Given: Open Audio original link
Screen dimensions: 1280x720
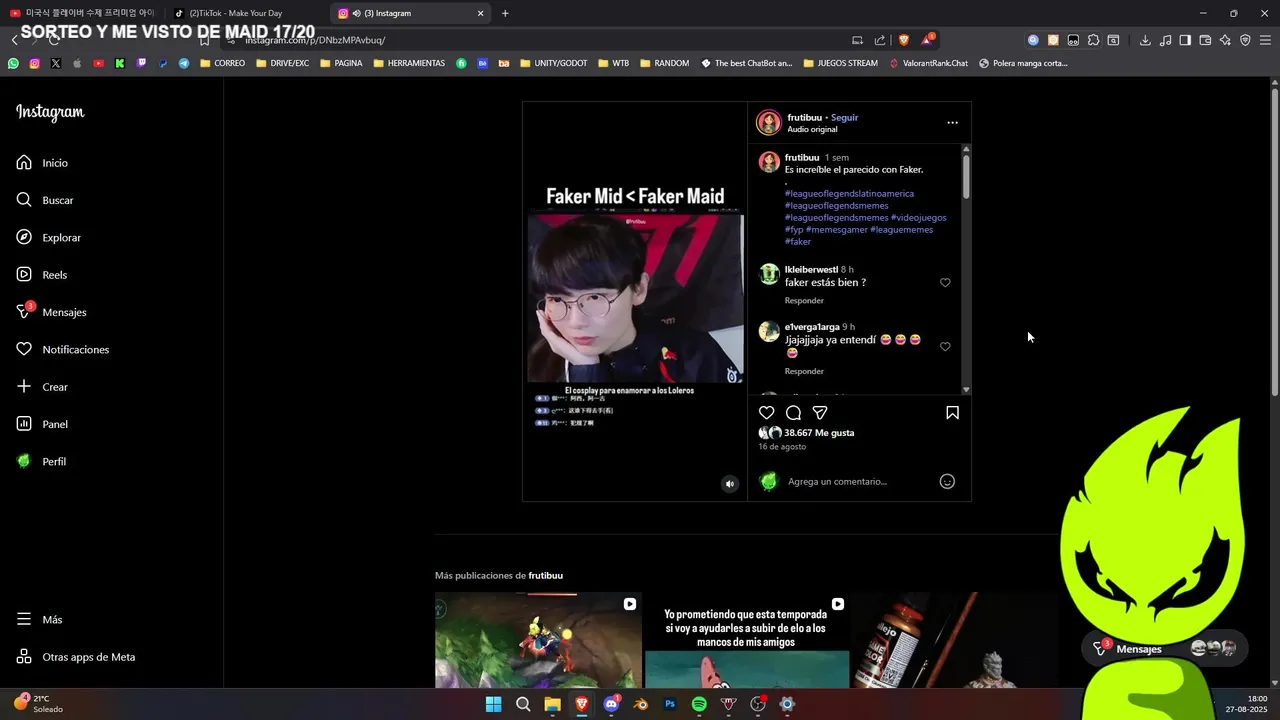Looking at the screenshot, I should coord(812,129).
